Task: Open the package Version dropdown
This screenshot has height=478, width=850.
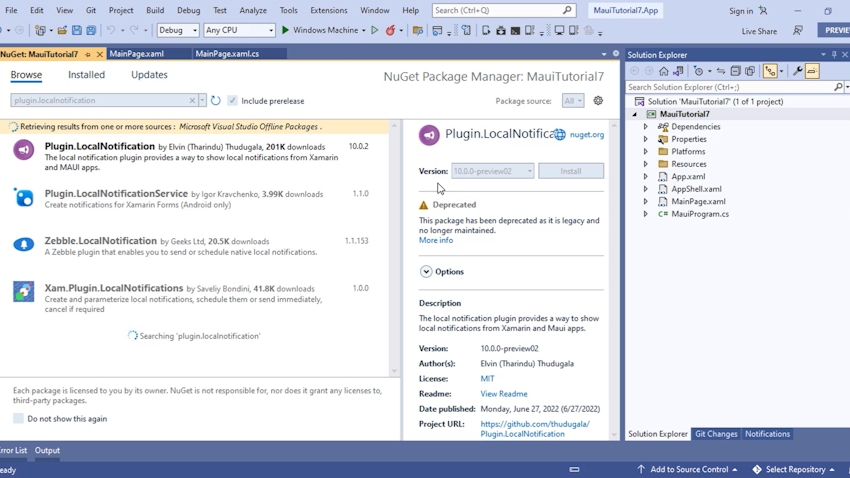Action: pos(492,171)
